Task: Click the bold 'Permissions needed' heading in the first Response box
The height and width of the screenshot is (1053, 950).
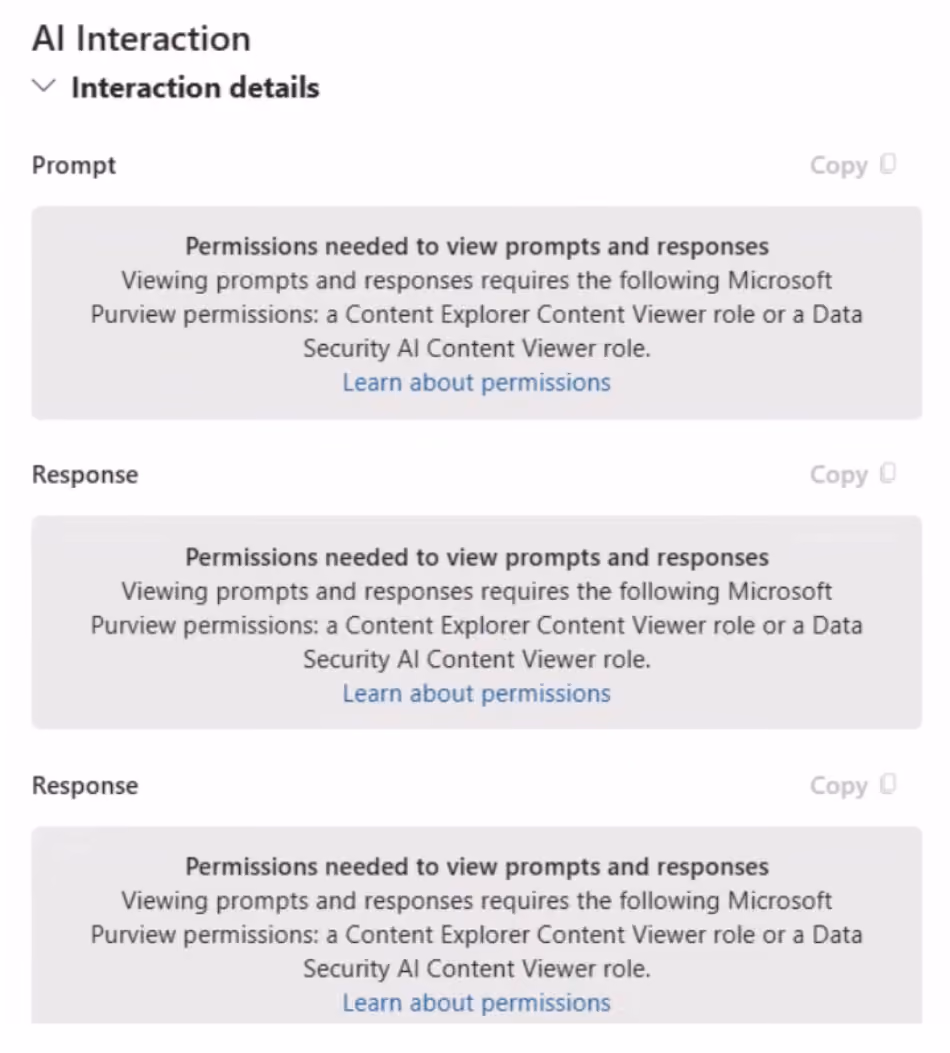Action: click(477, 557)
